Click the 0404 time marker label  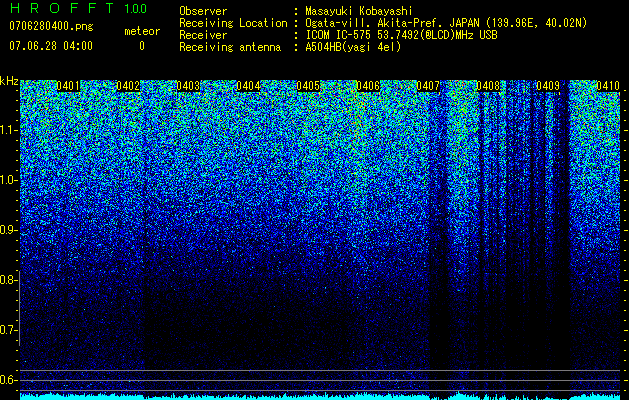coord(248,86)
